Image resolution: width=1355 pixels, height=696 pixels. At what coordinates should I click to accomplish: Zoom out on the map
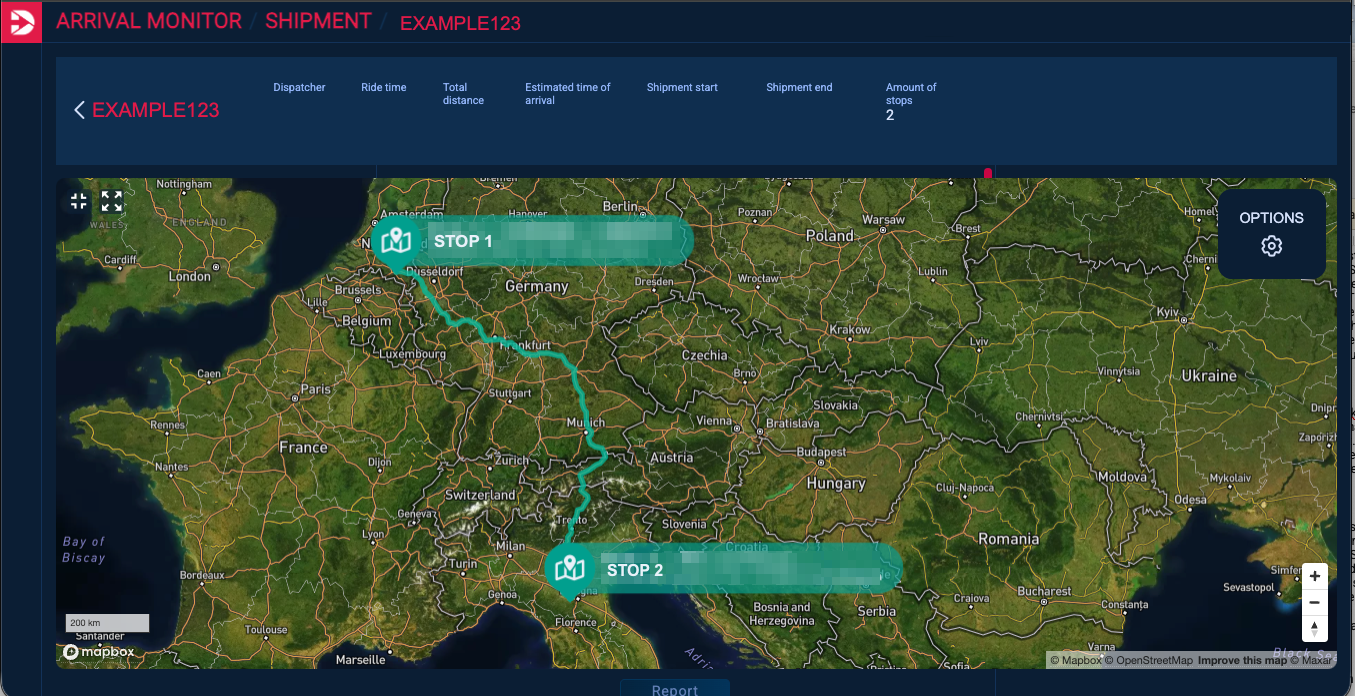coord(1314,602)
